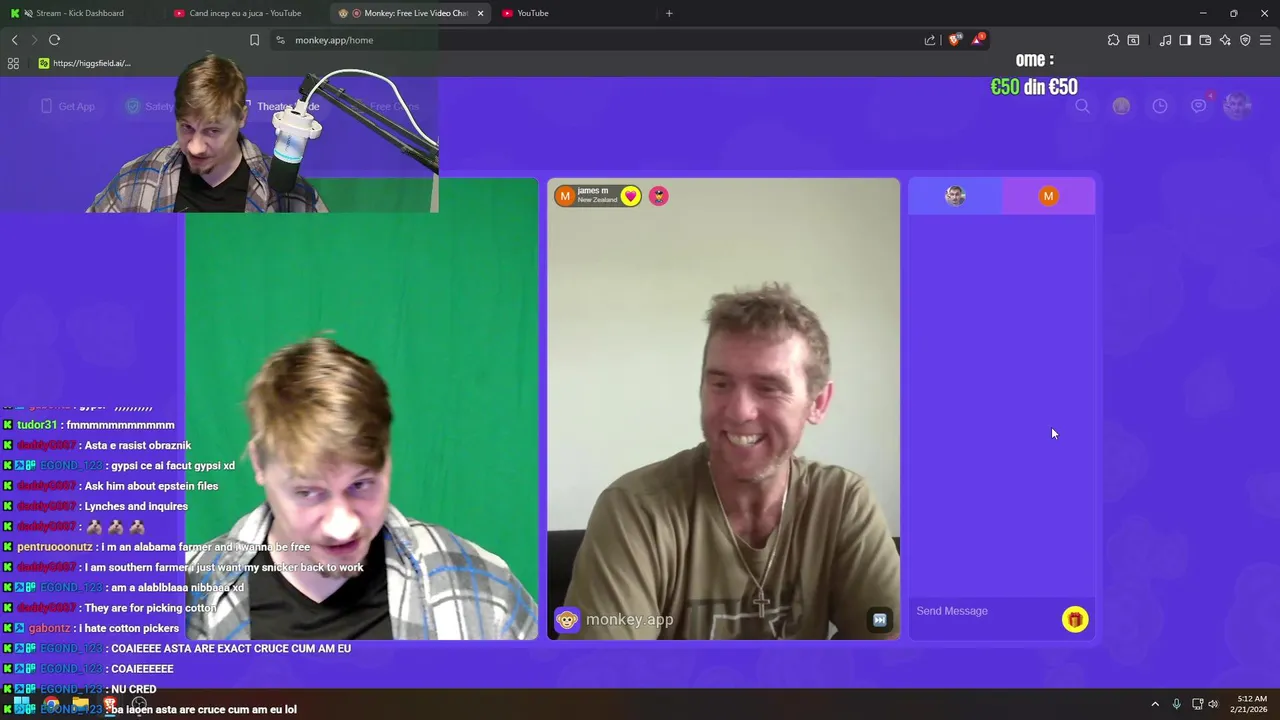Open Brave Rewards triangle icon

978,40
